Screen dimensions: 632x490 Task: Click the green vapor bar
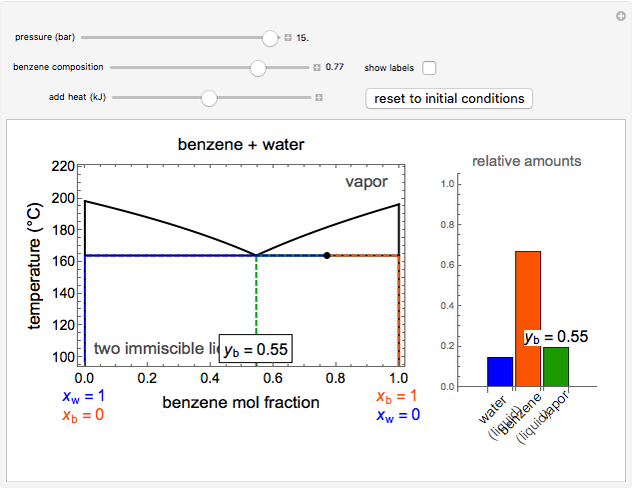(555, 367)
